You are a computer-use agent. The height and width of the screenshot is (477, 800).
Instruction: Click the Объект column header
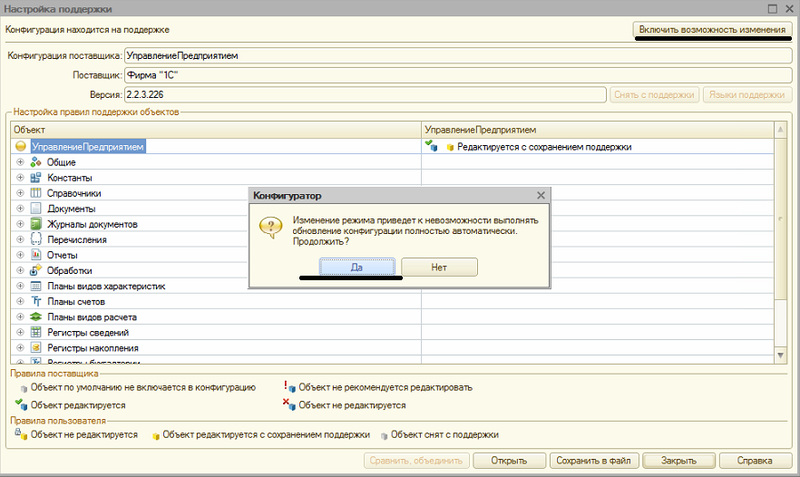click(x=215, y=131)
